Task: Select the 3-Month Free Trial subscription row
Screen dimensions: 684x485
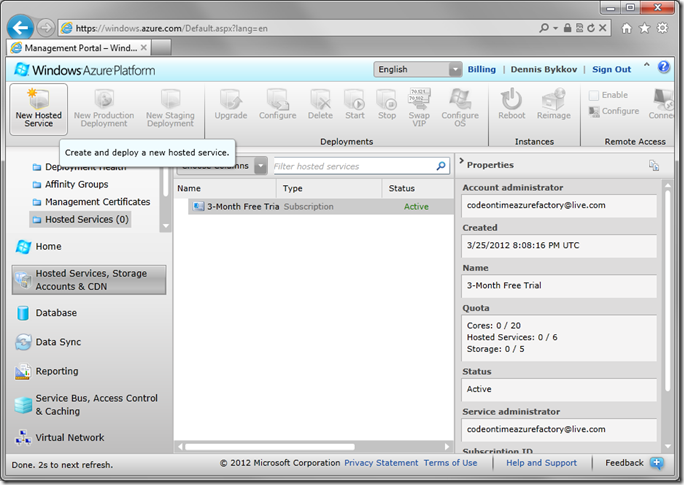Action: (321, 207)
